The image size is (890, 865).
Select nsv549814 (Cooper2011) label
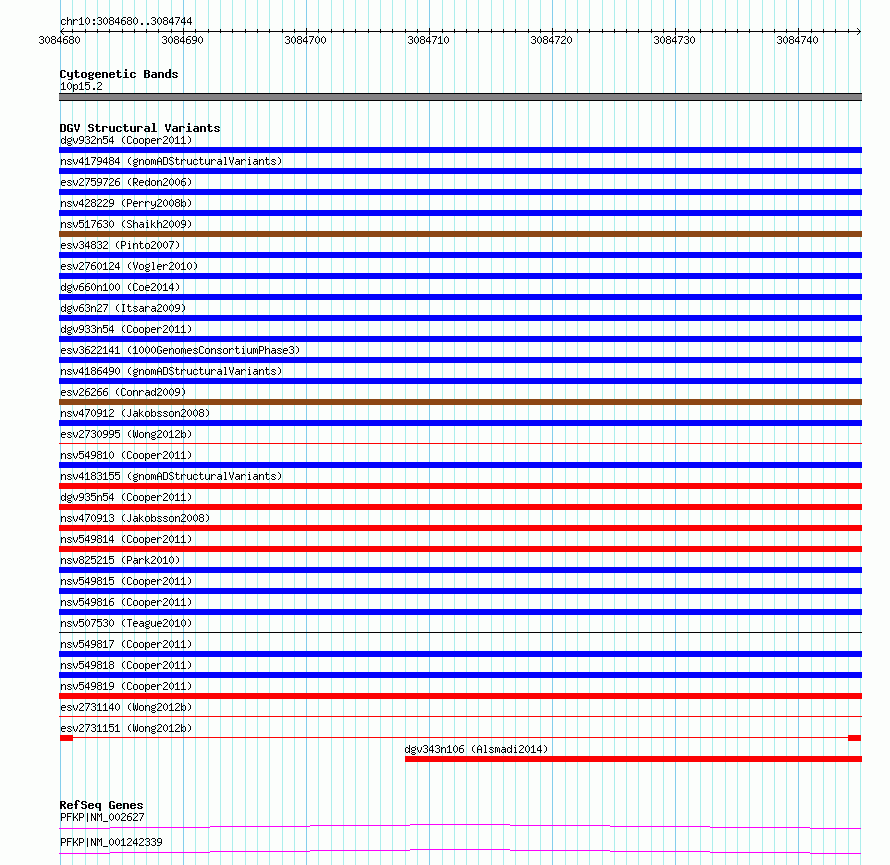126,539
